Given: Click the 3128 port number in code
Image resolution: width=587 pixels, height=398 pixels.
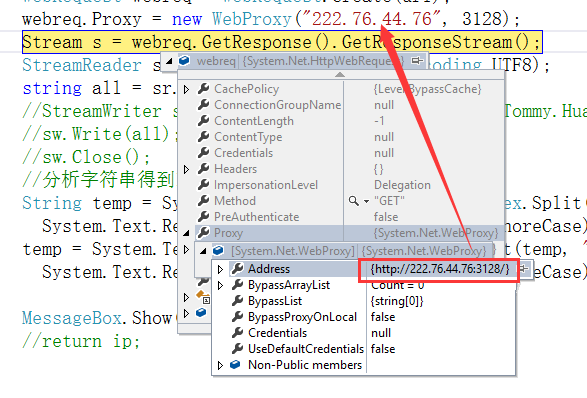Looking at the screenshot, I should [x=482, y=19].
